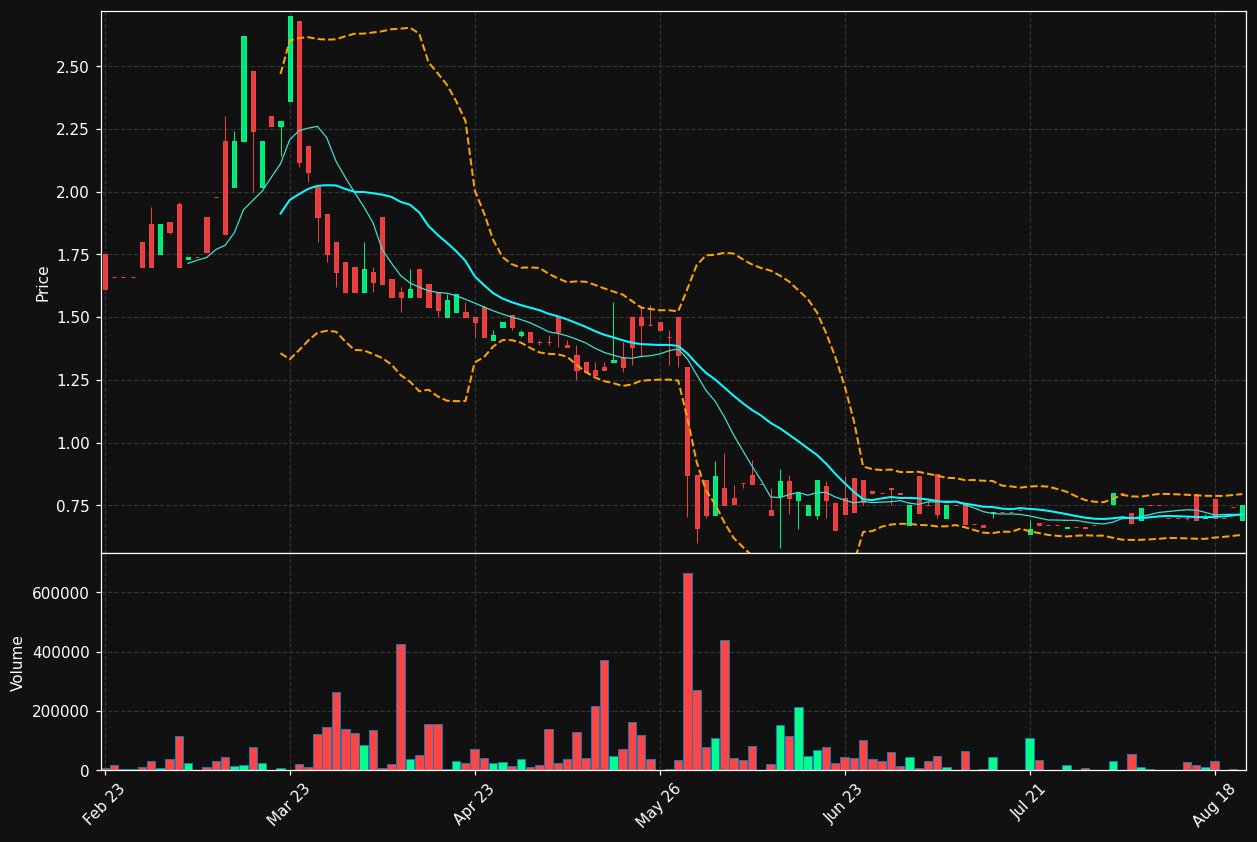Click the Jun 23 date label
Image resolution: width=1257 pixels, height=842 pixels.
[845, 804]
